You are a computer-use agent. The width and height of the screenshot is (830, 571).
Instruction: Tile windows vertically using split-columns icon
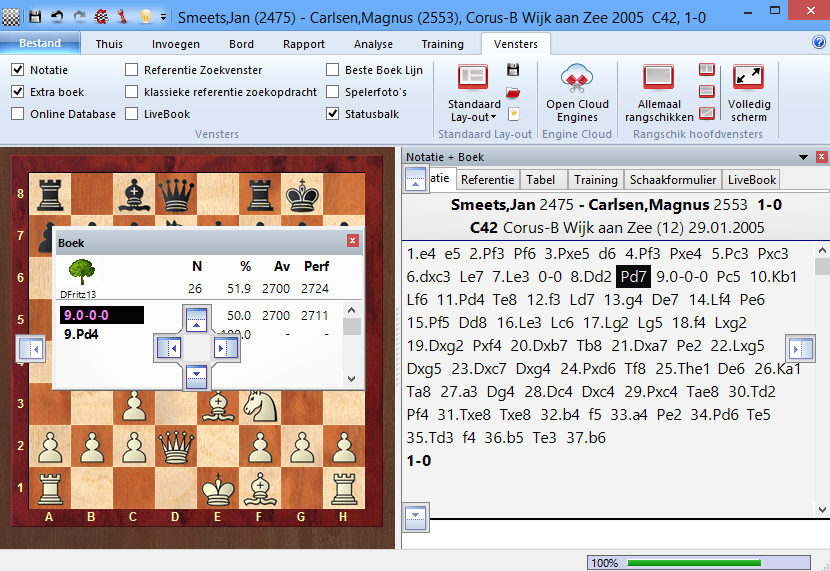[707, 69]
